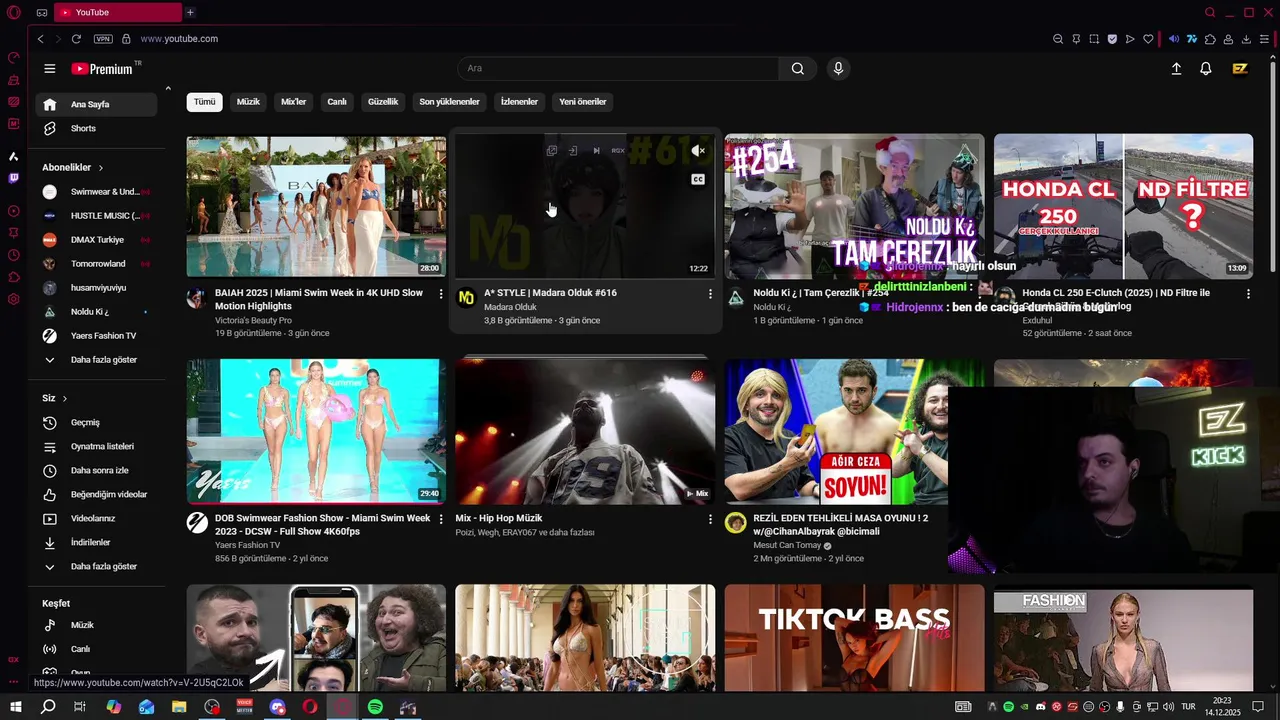Open options menu for Honda CL 250 video
This screenshot has width=1280, height=720.
(1248, 294)
